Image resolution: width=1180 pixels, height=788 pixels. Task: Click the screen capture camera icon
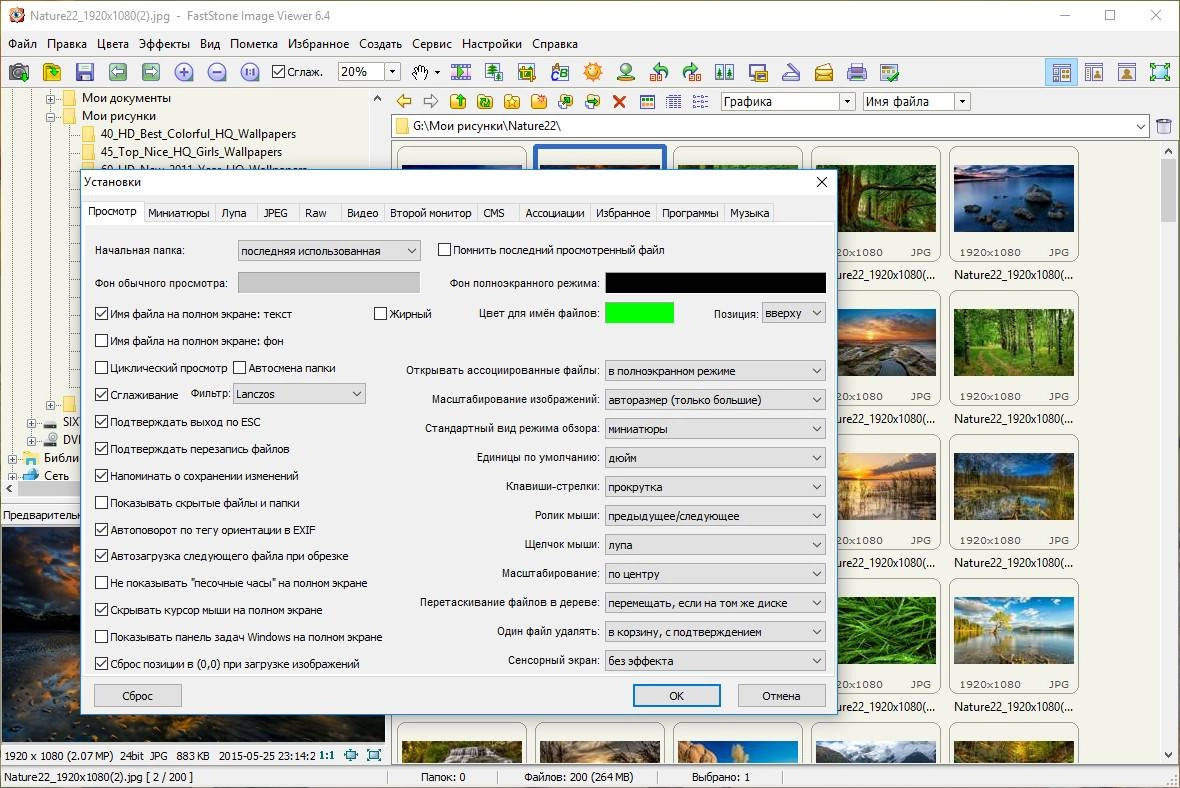19,72
